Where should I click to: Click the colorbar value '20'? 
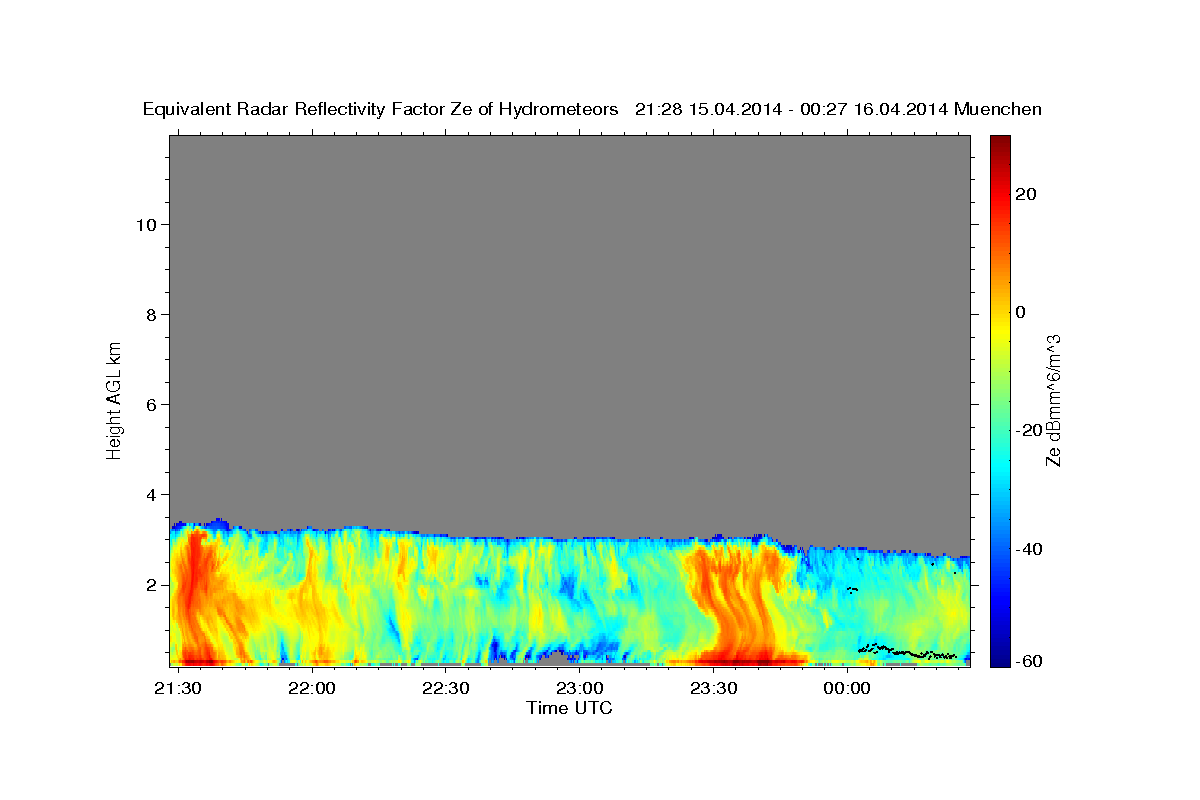[x=1026, y=194]
